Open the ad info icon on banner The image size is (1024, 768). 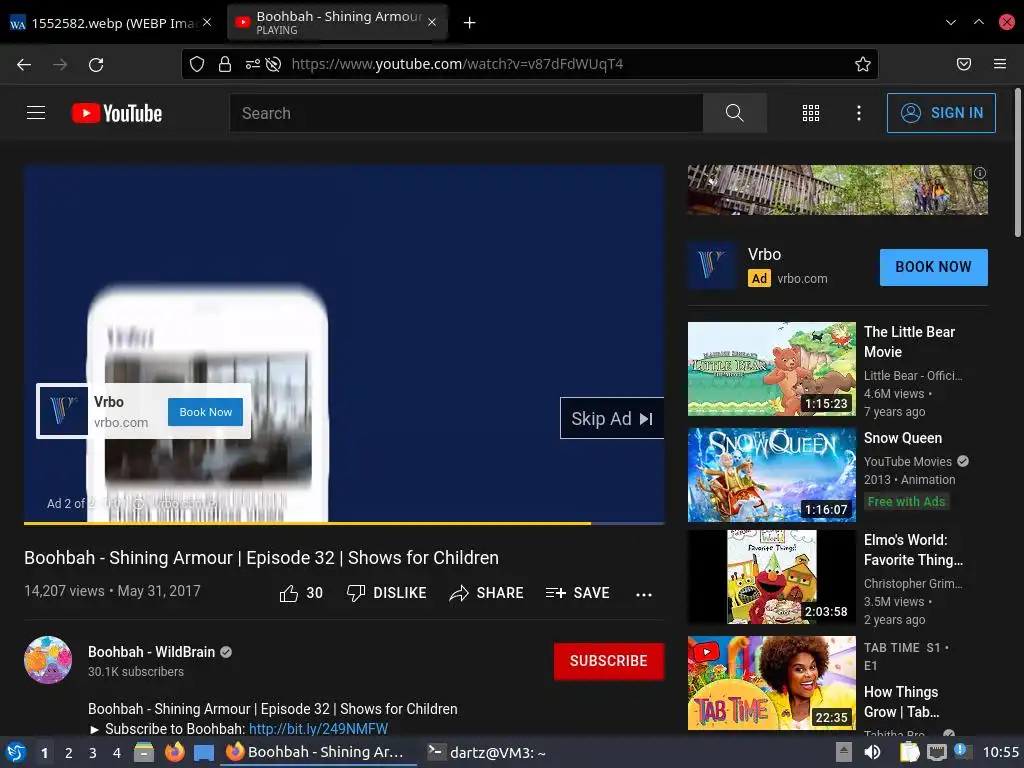tap(980, 173)
